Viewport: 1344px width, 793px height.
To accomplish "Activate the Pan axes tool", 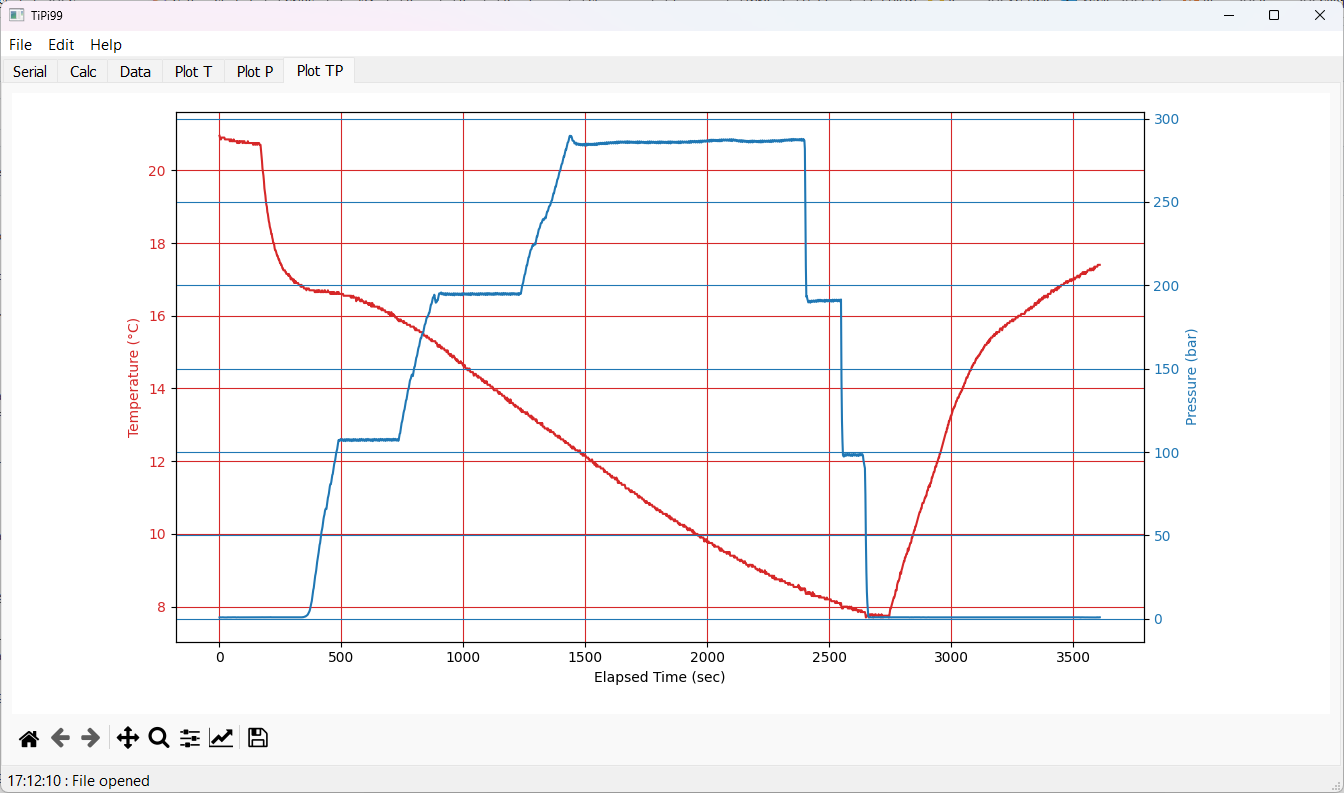I will point(128,738).
